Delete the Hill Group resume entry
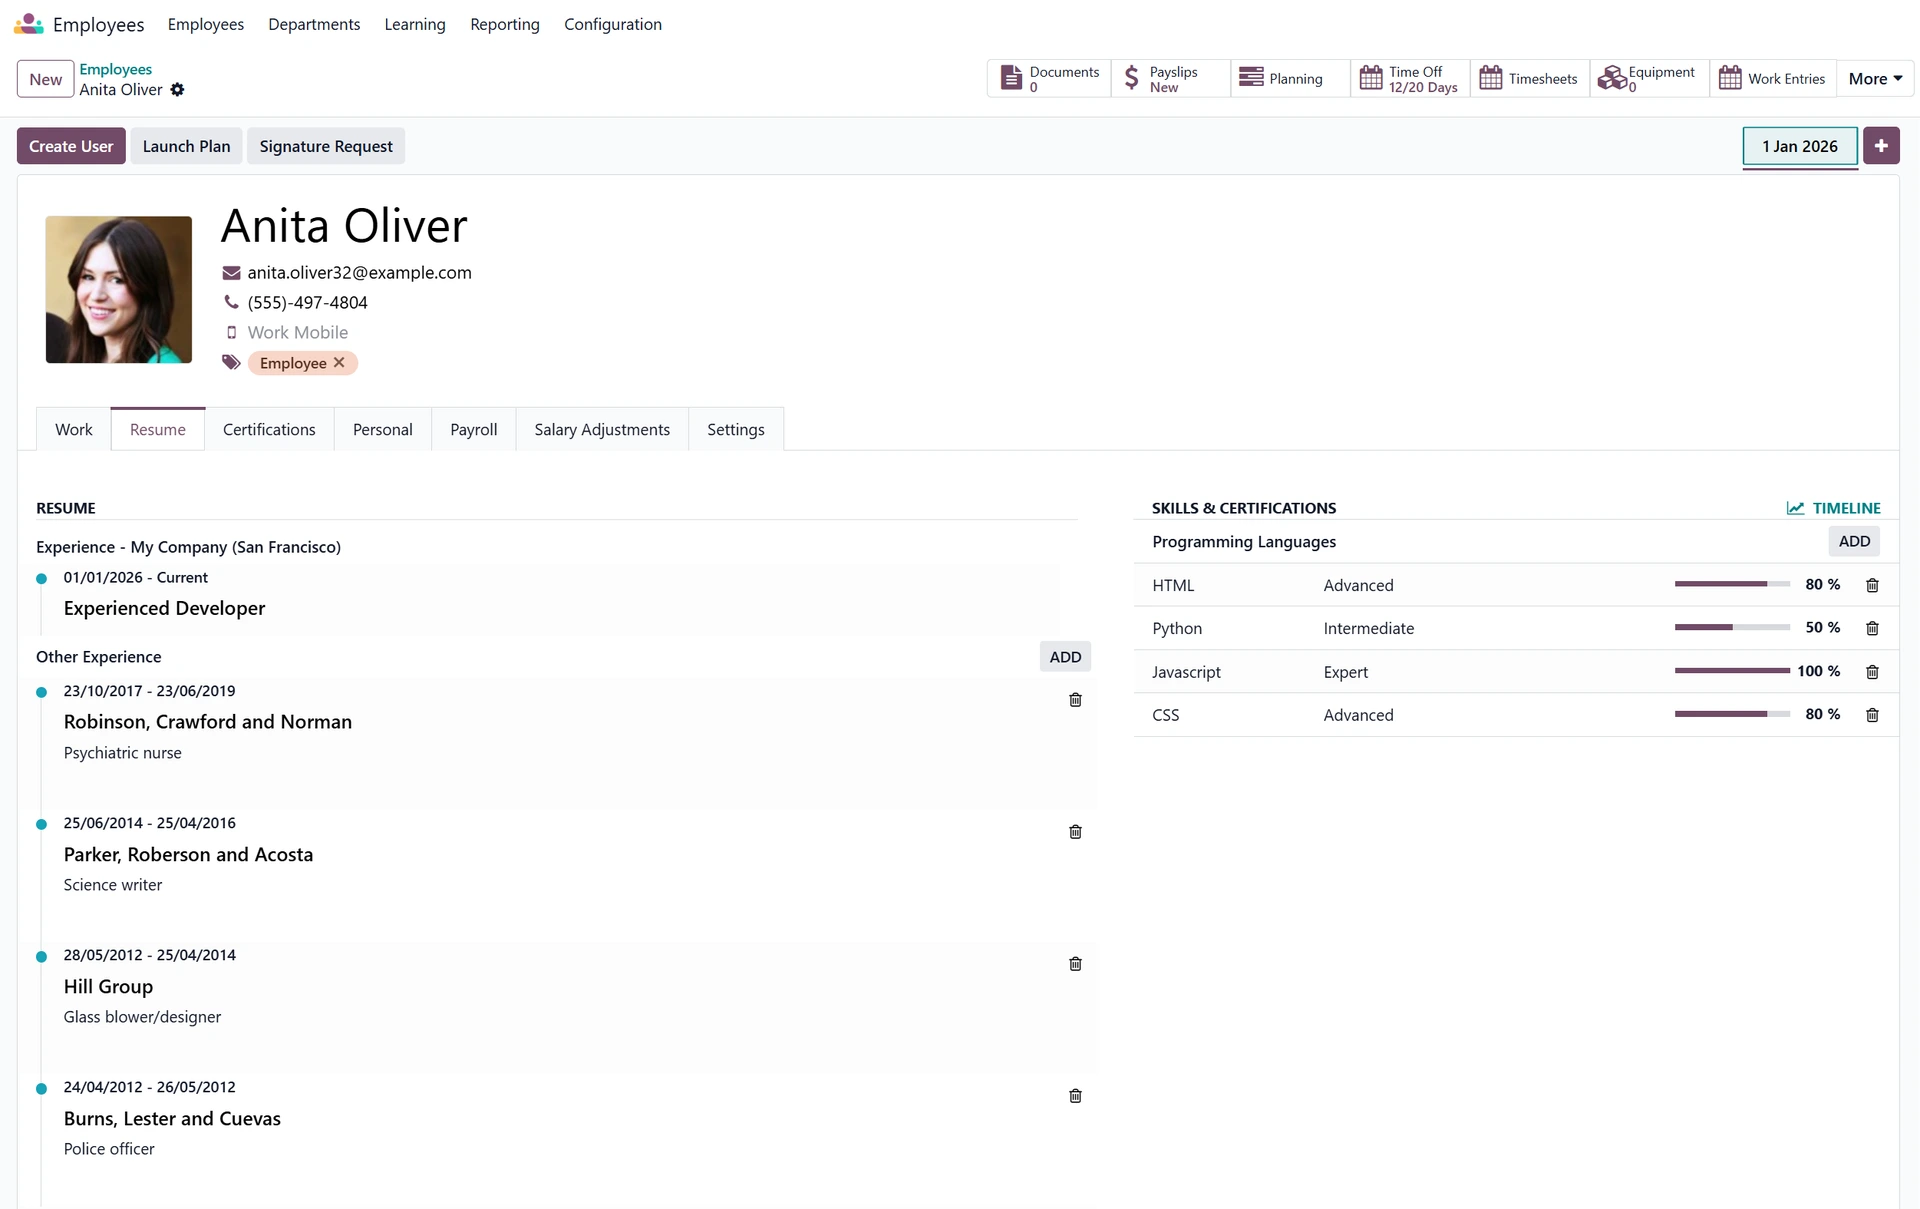1920x1209 pixels. 1075,964
